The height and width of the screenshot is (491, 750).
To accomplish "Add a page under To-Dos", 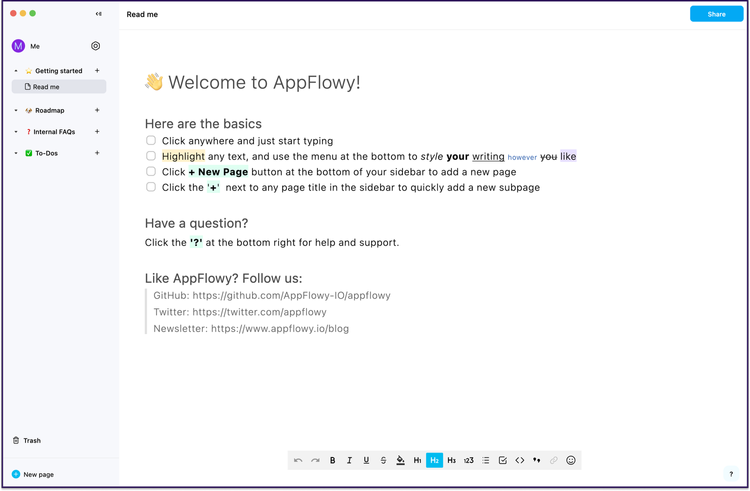I will (97, 153).
